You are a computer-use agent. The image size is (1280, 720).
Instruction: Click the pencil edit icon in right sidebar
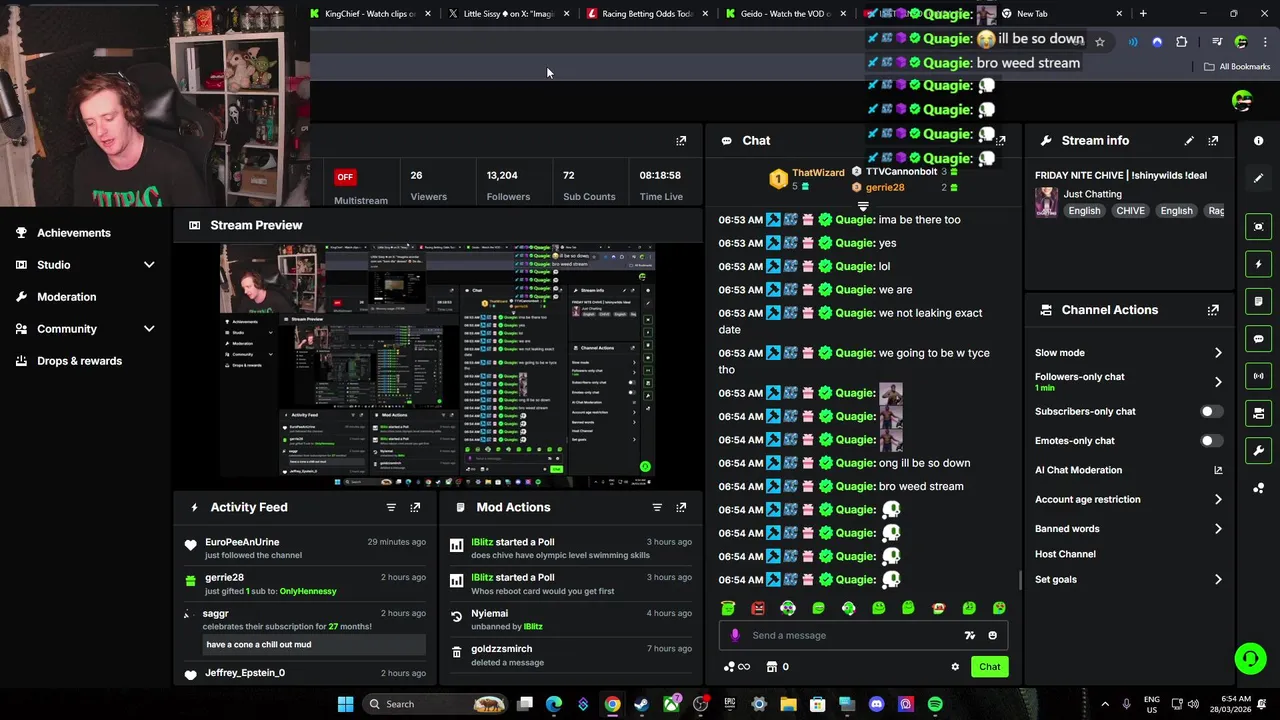coord(1258,178)
